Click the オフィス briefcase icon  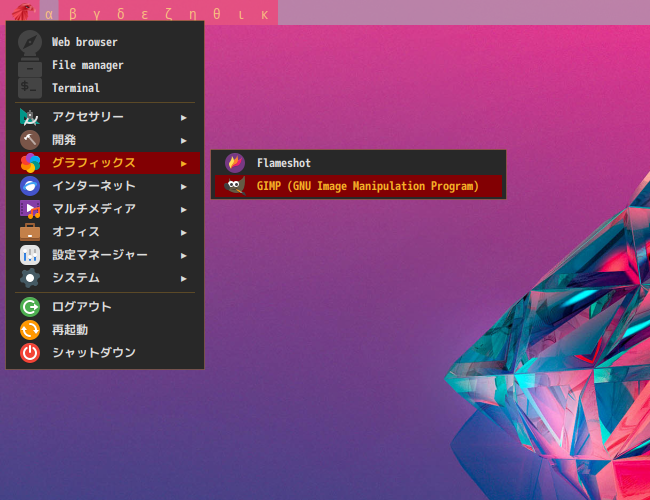point(30,232)
